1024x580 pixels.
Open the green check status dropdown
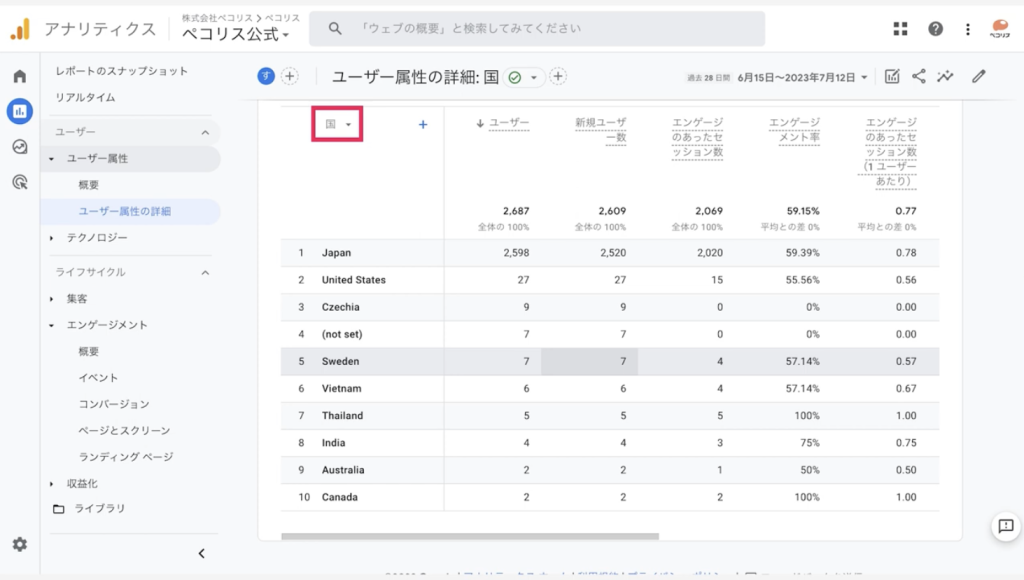[524, 78]
